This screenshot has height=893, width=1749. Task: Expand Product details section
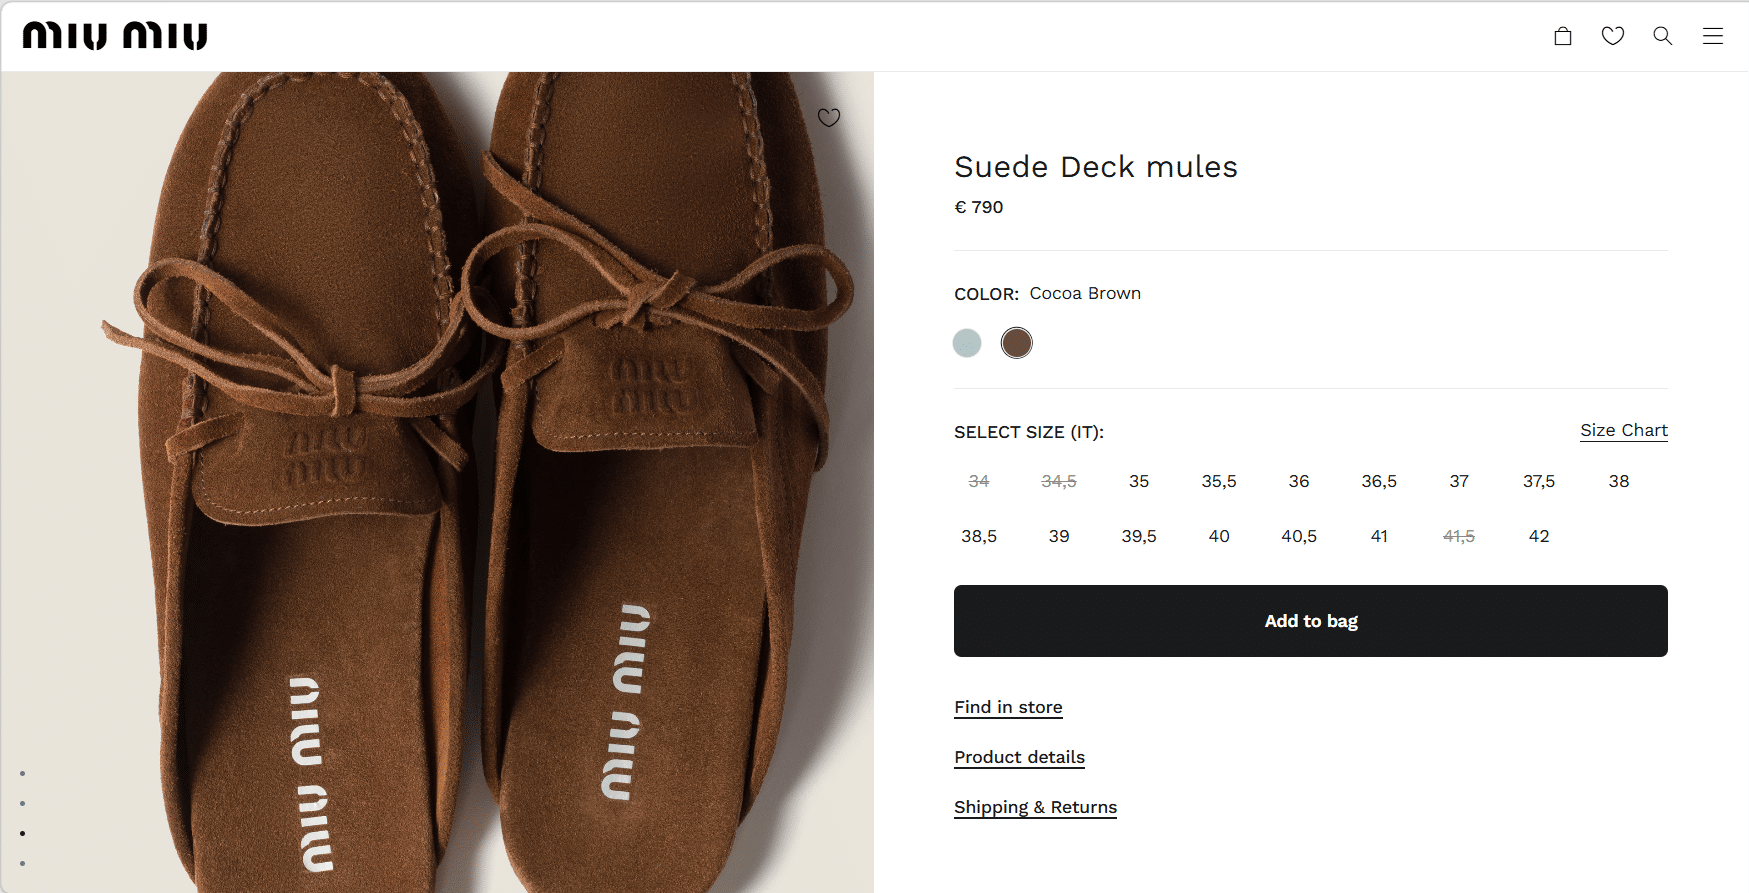pyautogui.click(x=1019, y=757)
